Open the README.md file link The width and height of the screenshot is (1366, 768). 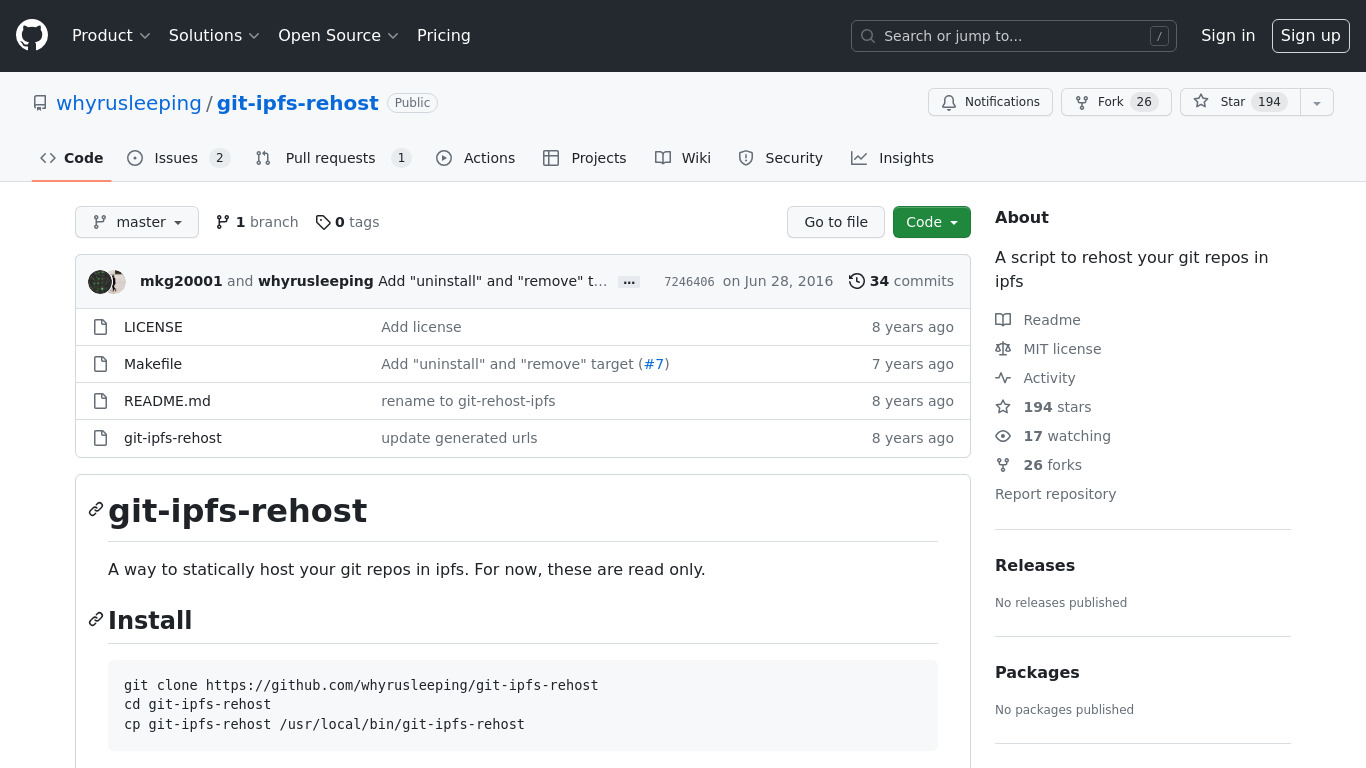pos(167,401)
